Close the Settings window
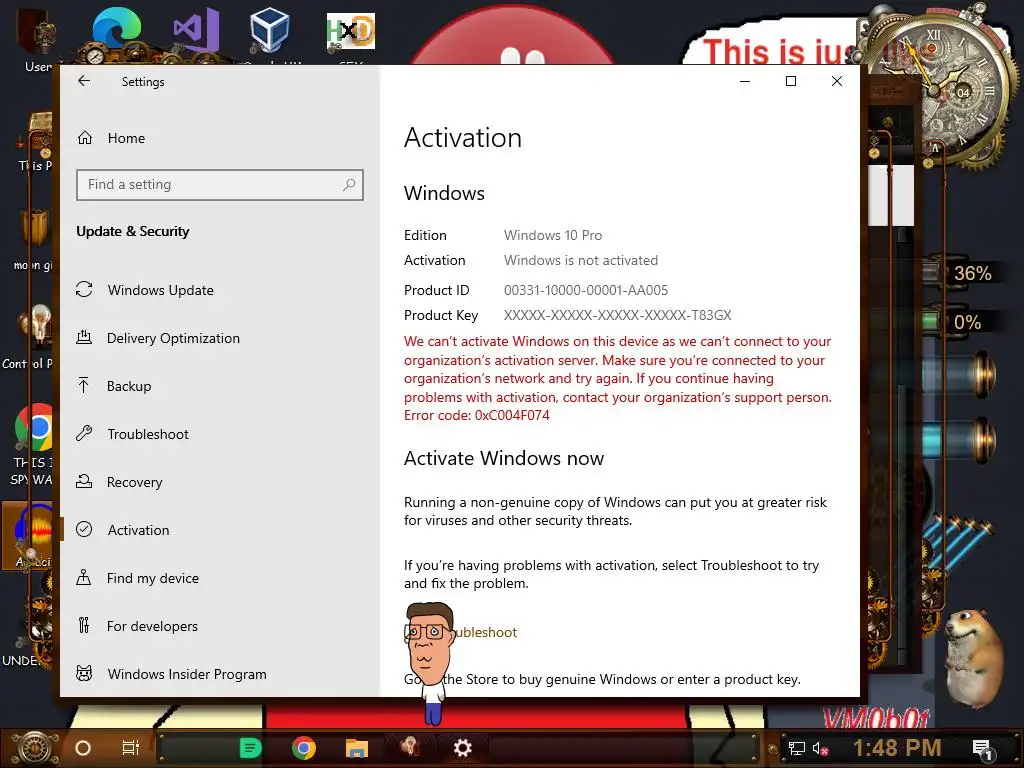 pos(837,81)
